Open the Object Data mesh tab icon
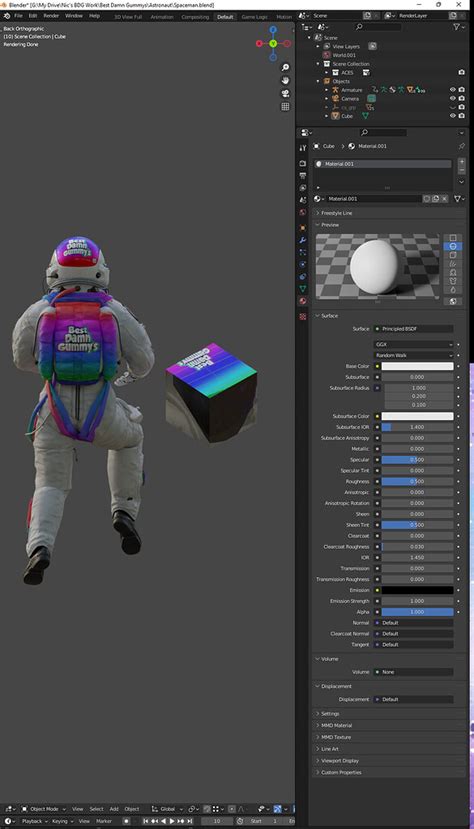The image size is (474, 829). pyautogui.click(x=303, y=289)
